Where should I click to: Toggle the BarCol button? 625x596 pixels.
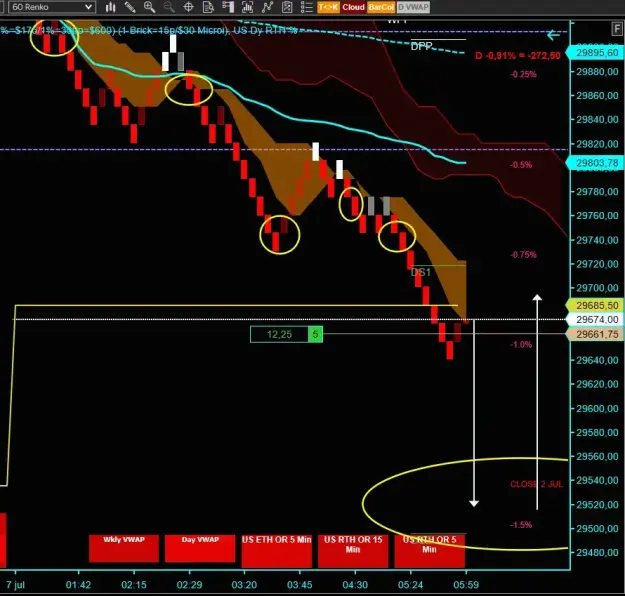[381, 7]
